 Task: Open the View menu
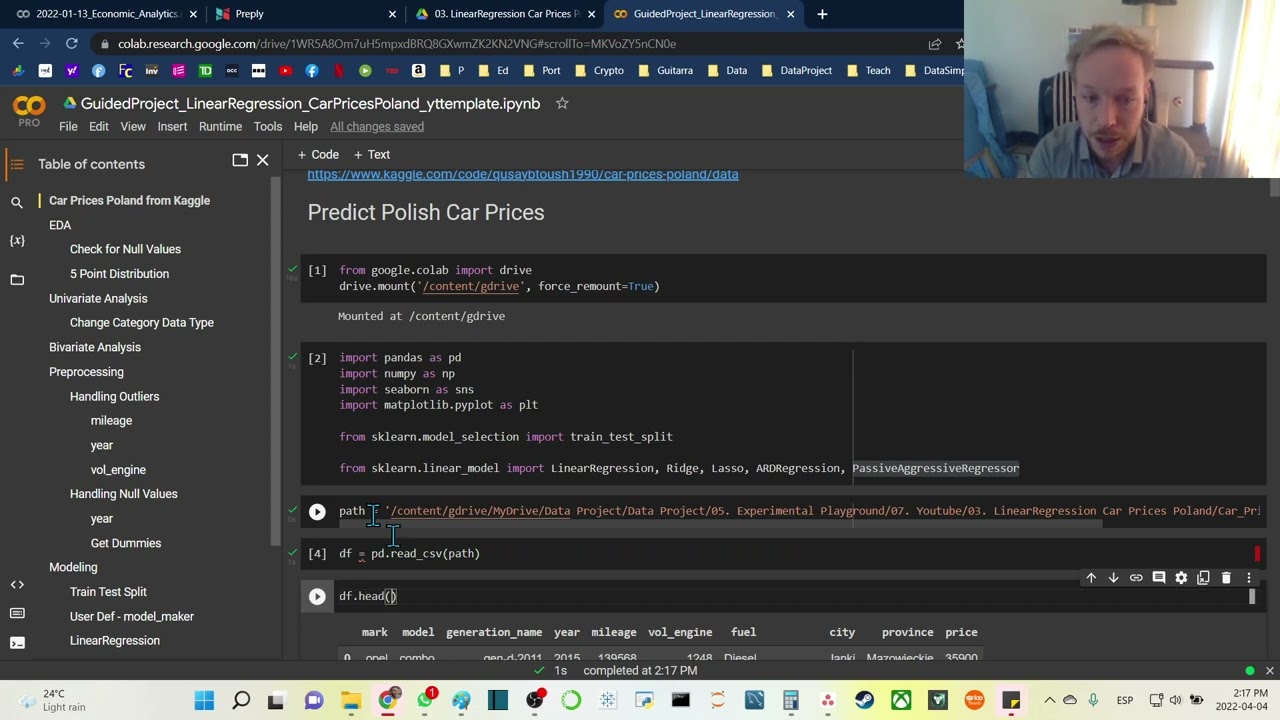coord(133,127)
